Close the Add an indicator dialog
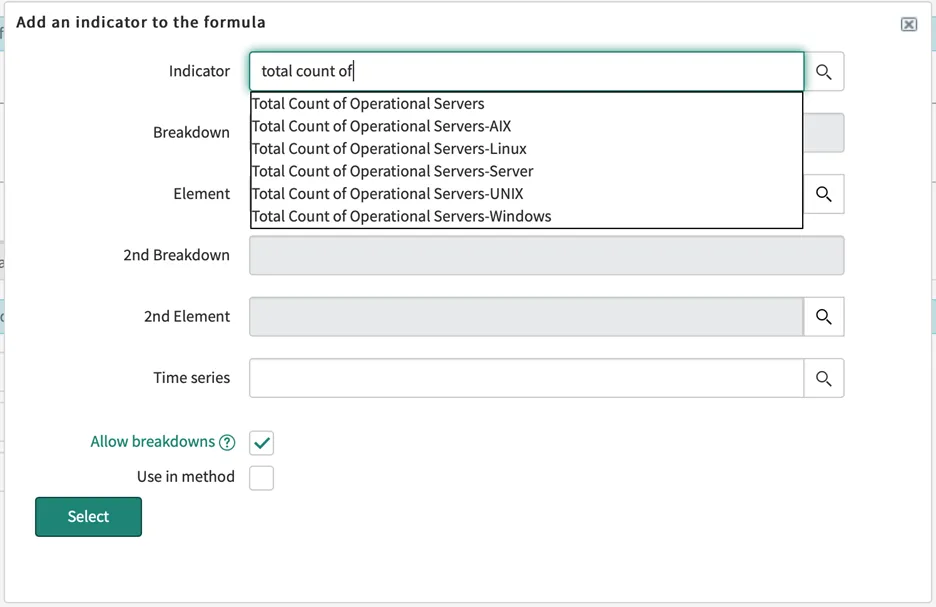 (908, 24)
